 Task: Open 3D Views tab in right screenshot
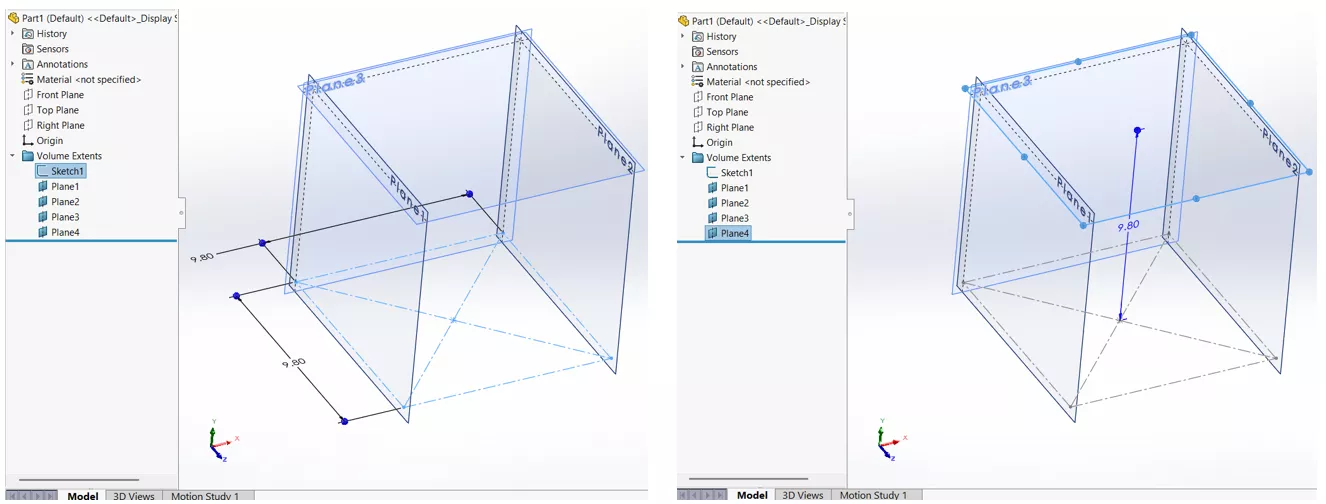tap(802, 496)
